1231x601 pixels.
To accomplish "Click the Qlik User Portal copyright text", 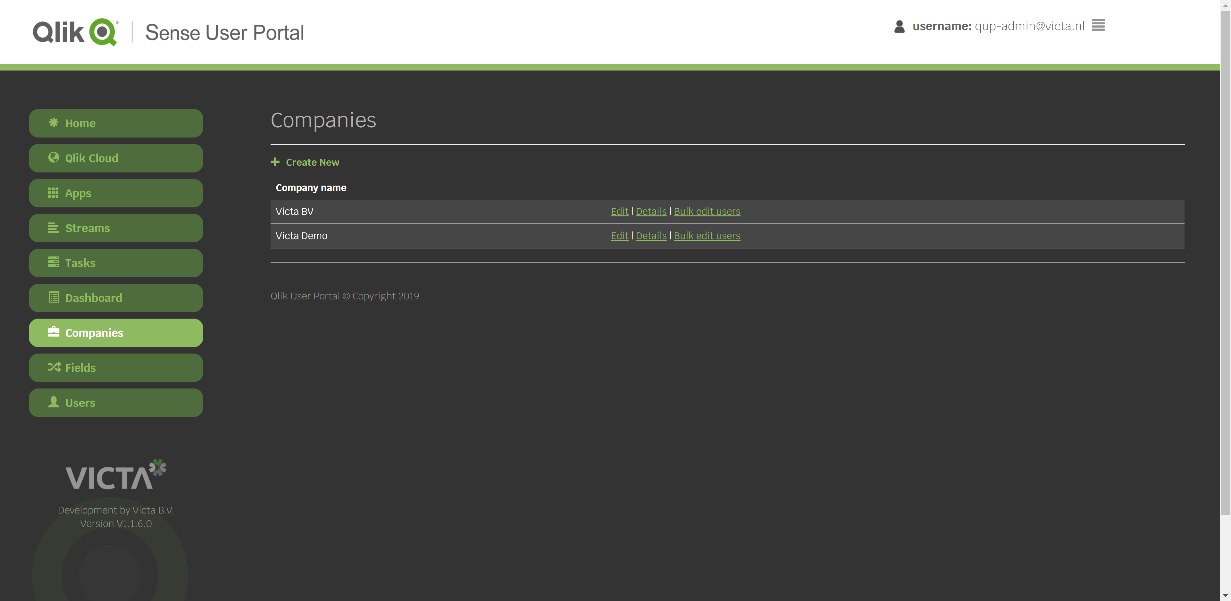I will (345, 296).
